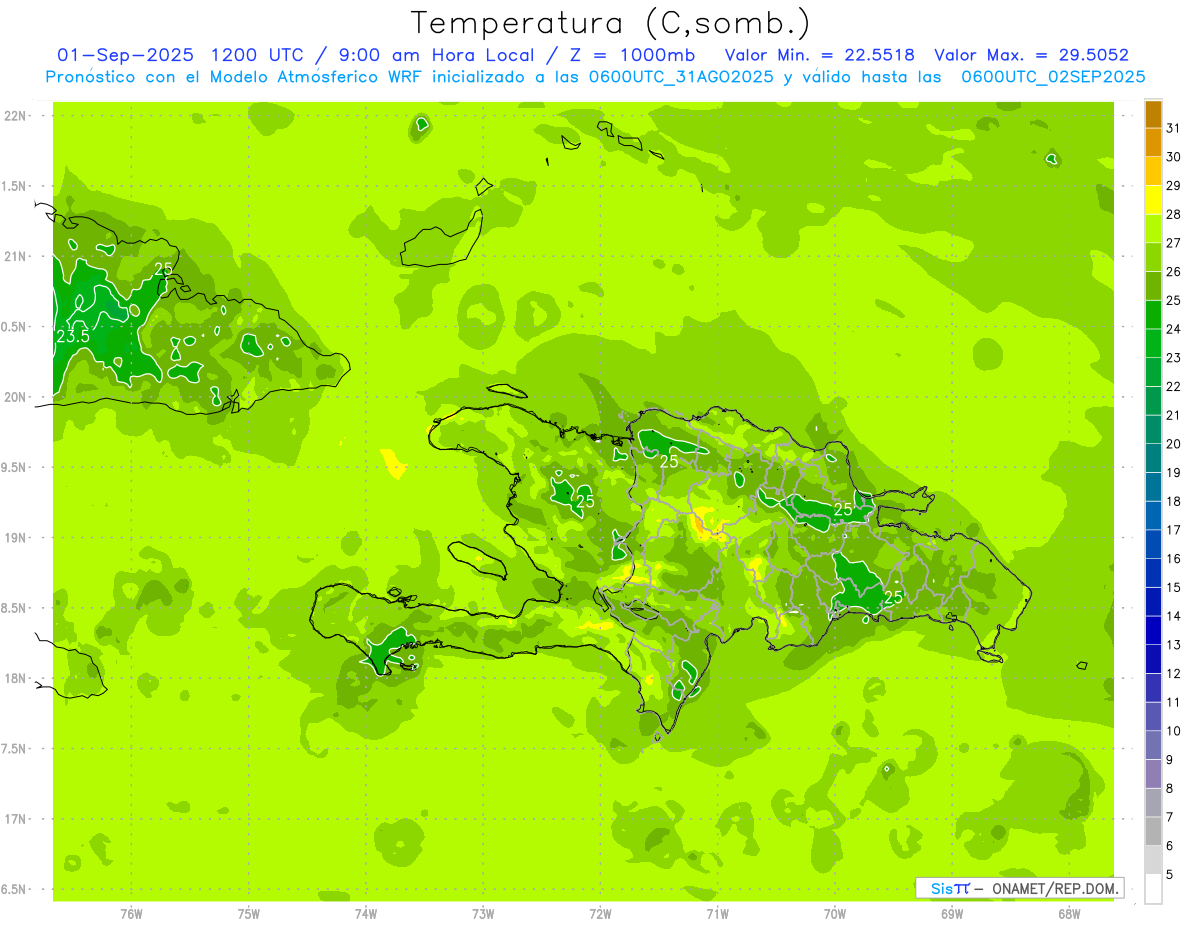The height and width of the screenshot is (927, 1200).
Task: Click the '20N' latitude label
Action: coord(15,397)
